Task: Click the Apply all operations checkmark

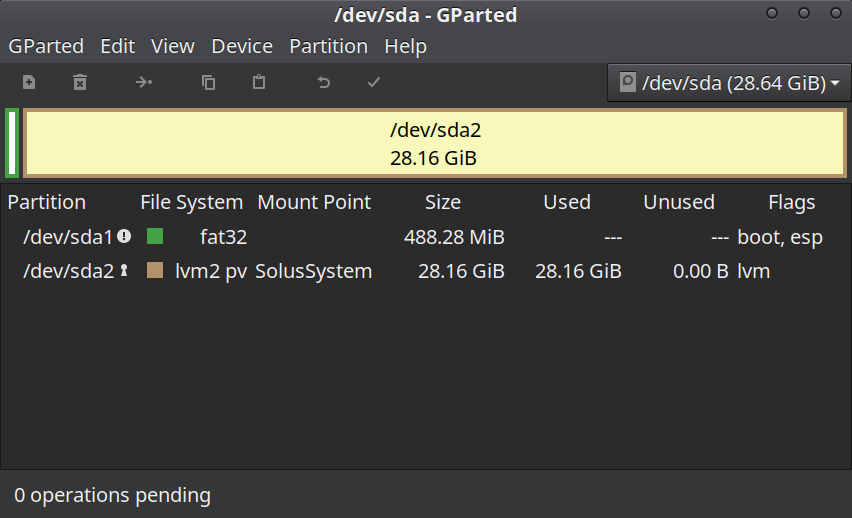Action: (x=374, y=82)
